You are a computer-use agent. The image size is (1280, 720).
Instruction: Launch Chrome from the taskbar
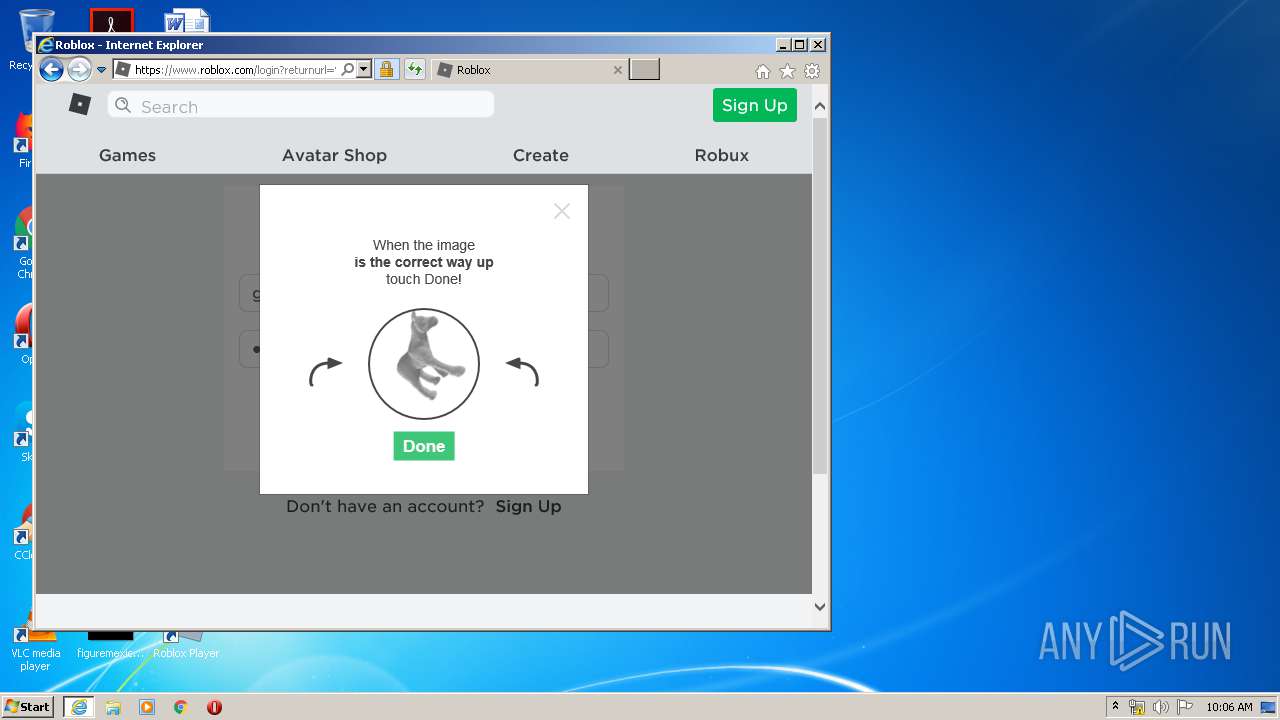[181, 707]
